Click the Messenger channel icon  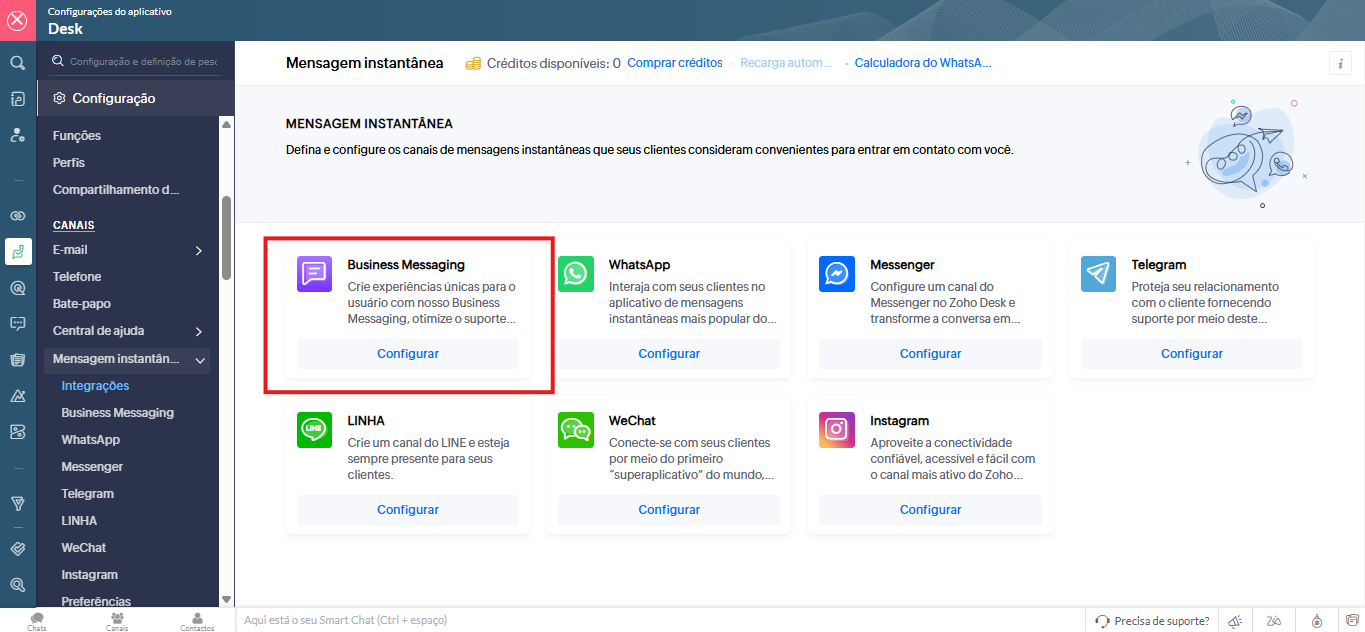(836, 274)
